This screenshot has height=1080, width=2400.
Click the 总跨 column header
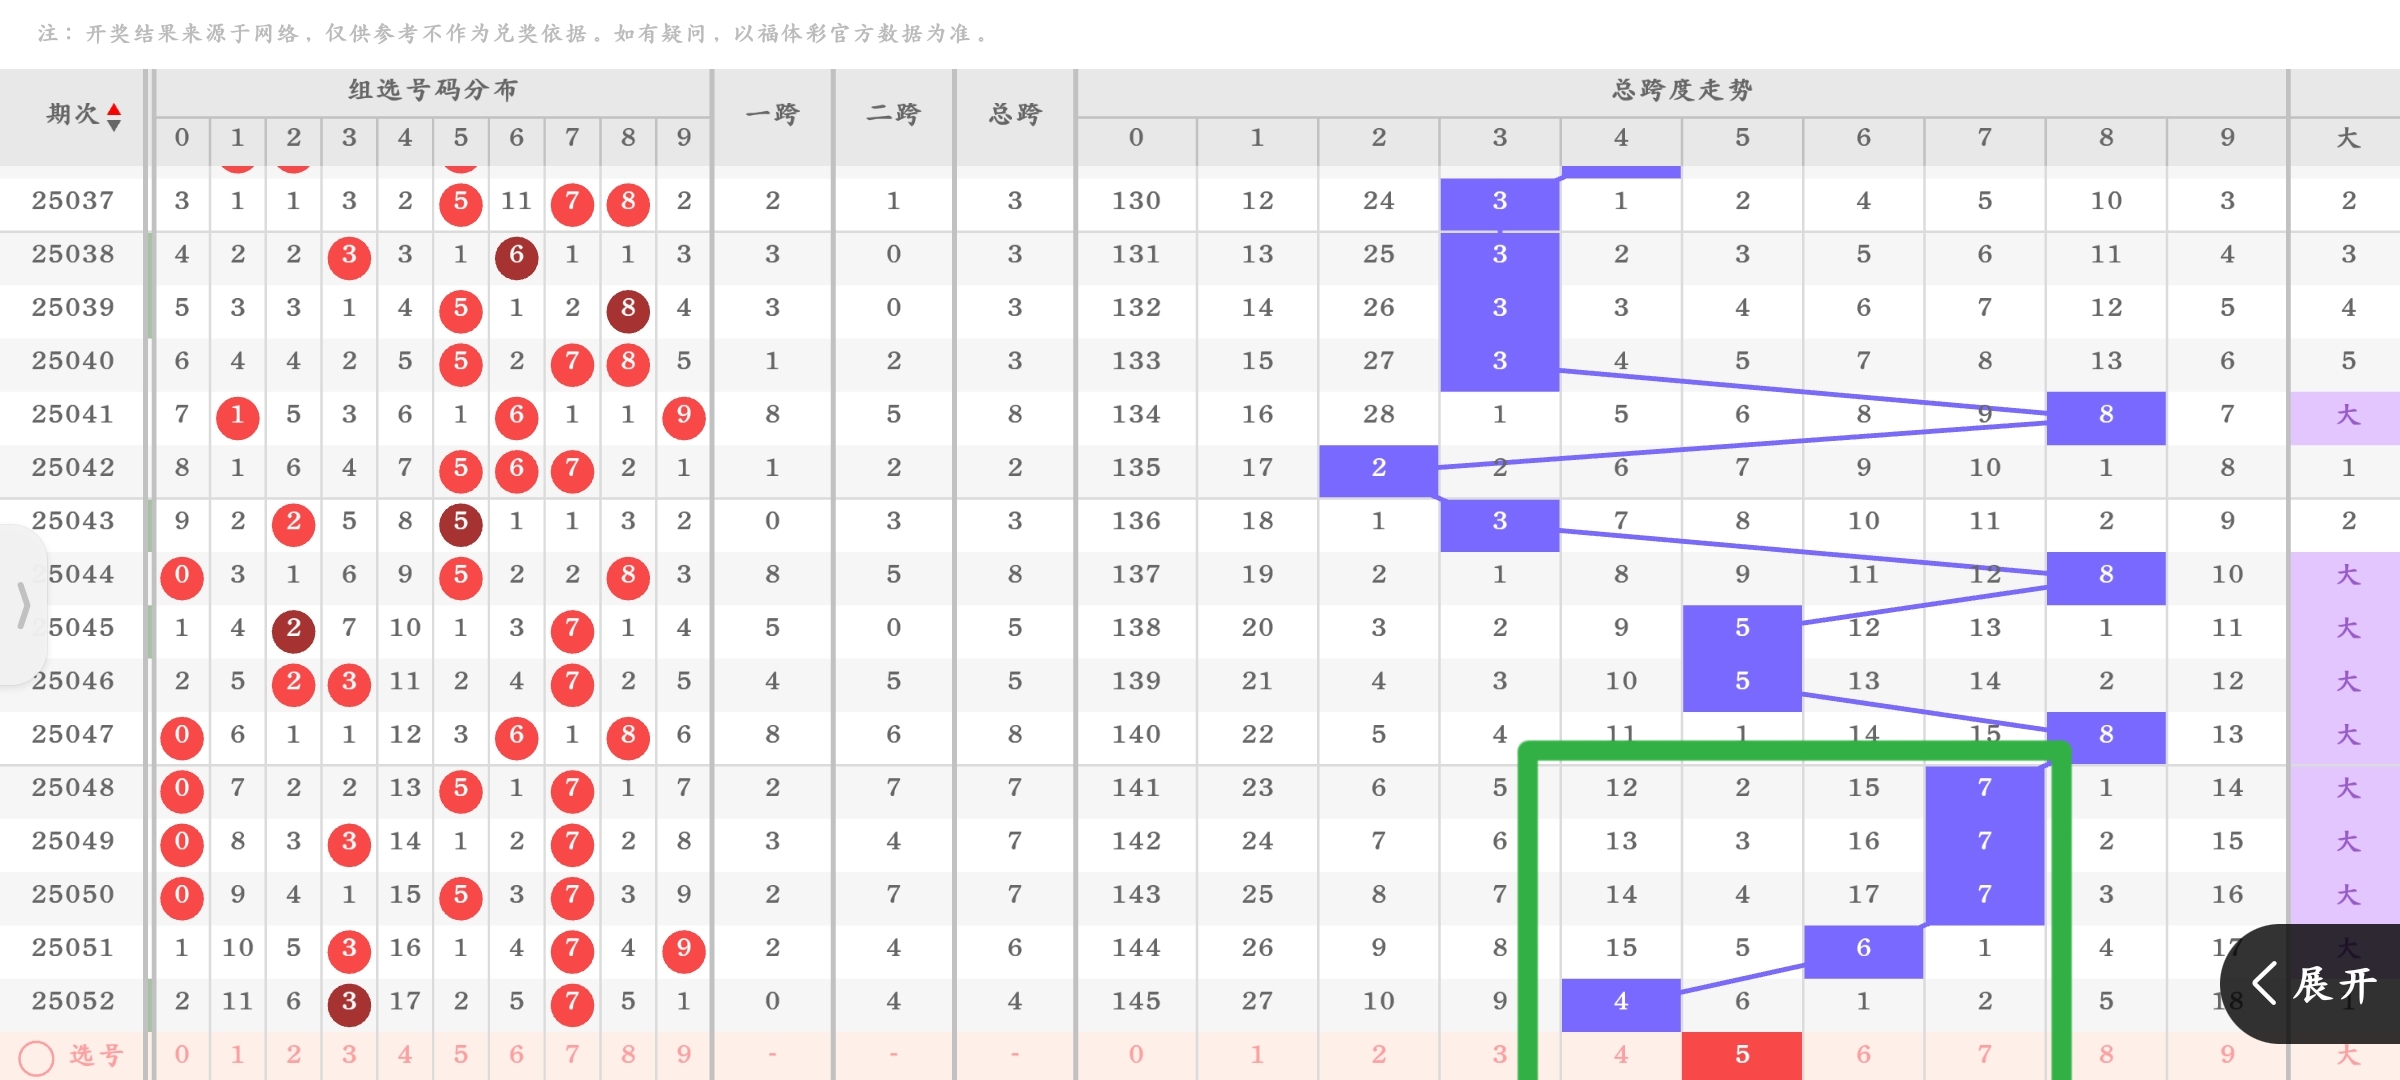tap(1015, 114)
